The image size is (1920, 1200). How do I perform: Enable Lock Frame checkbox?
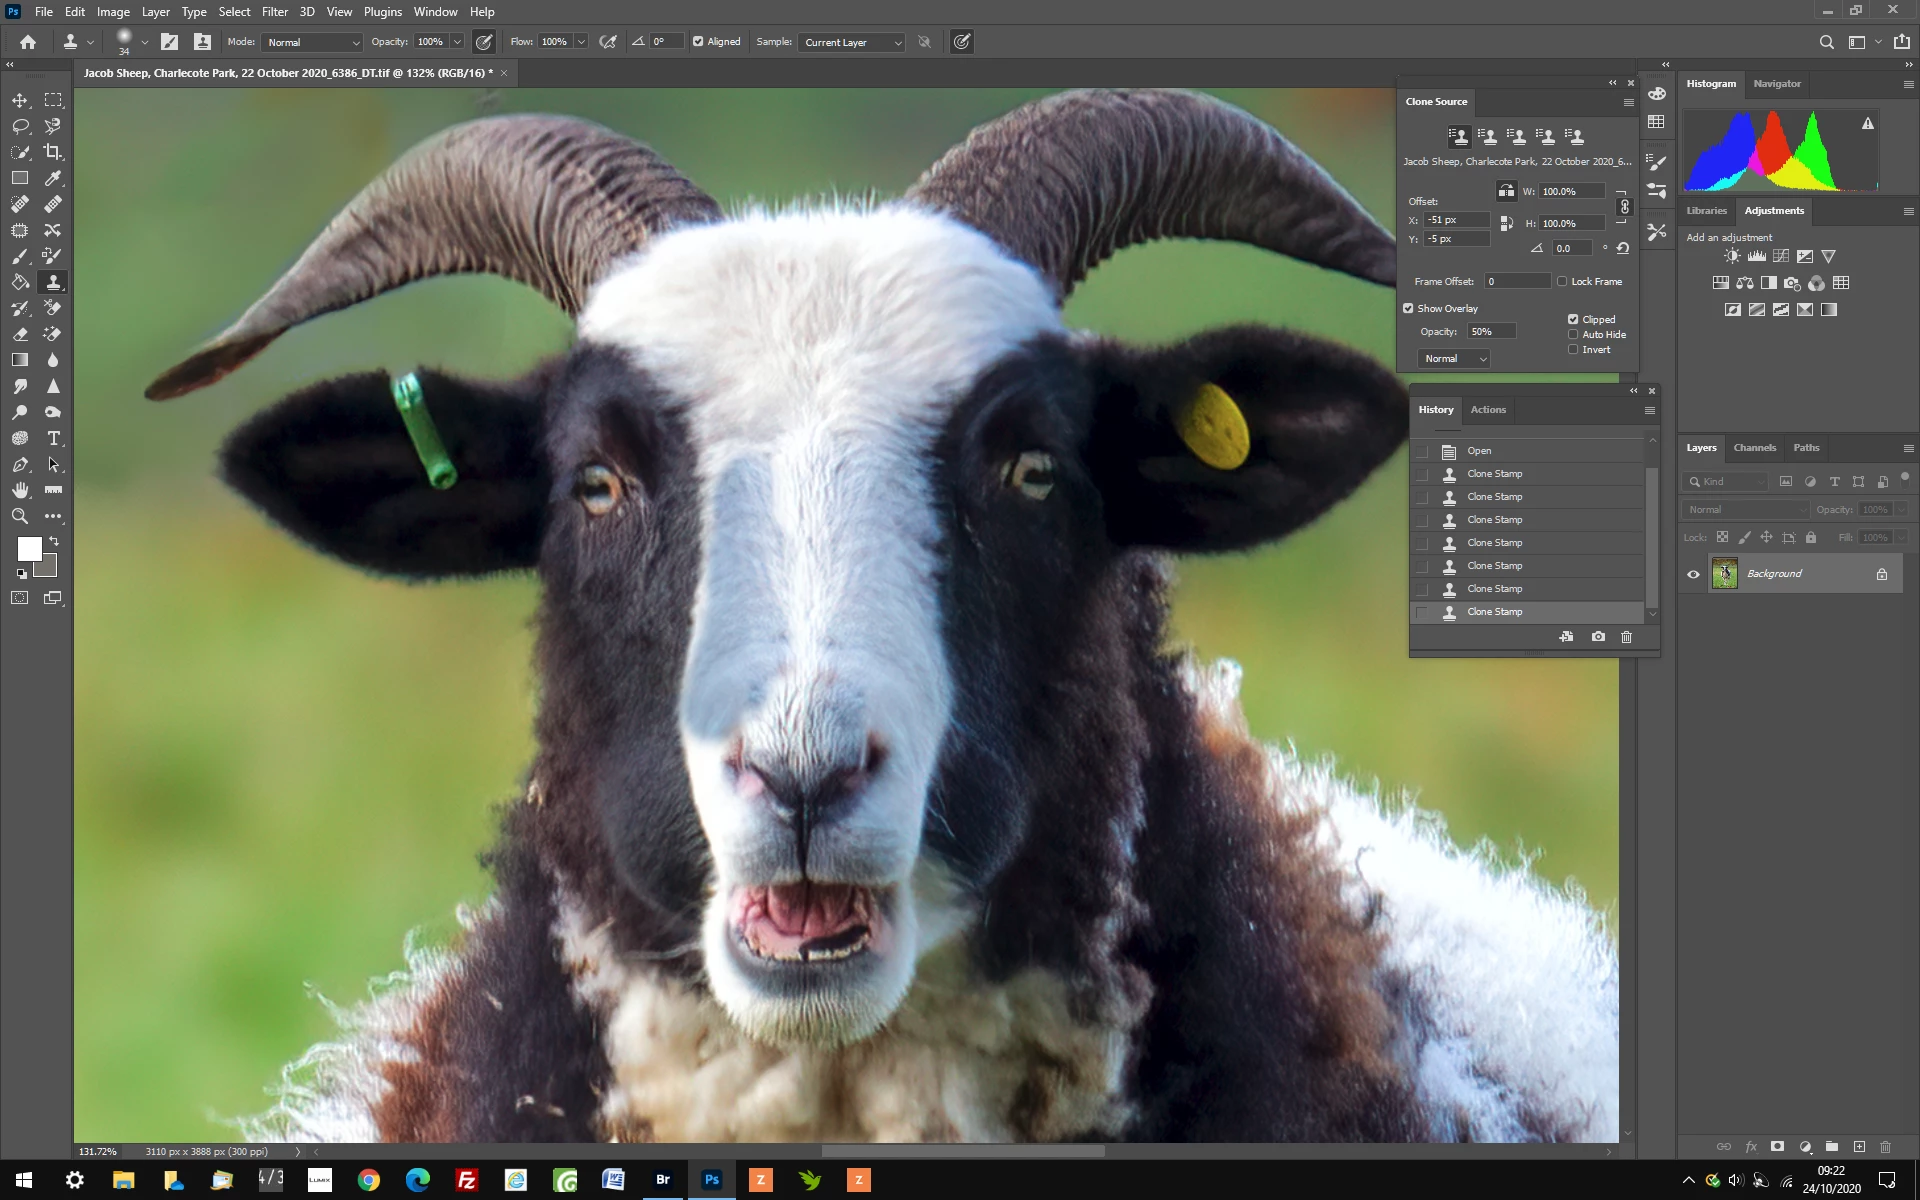pyautogui.click(x=1562, y=281)
